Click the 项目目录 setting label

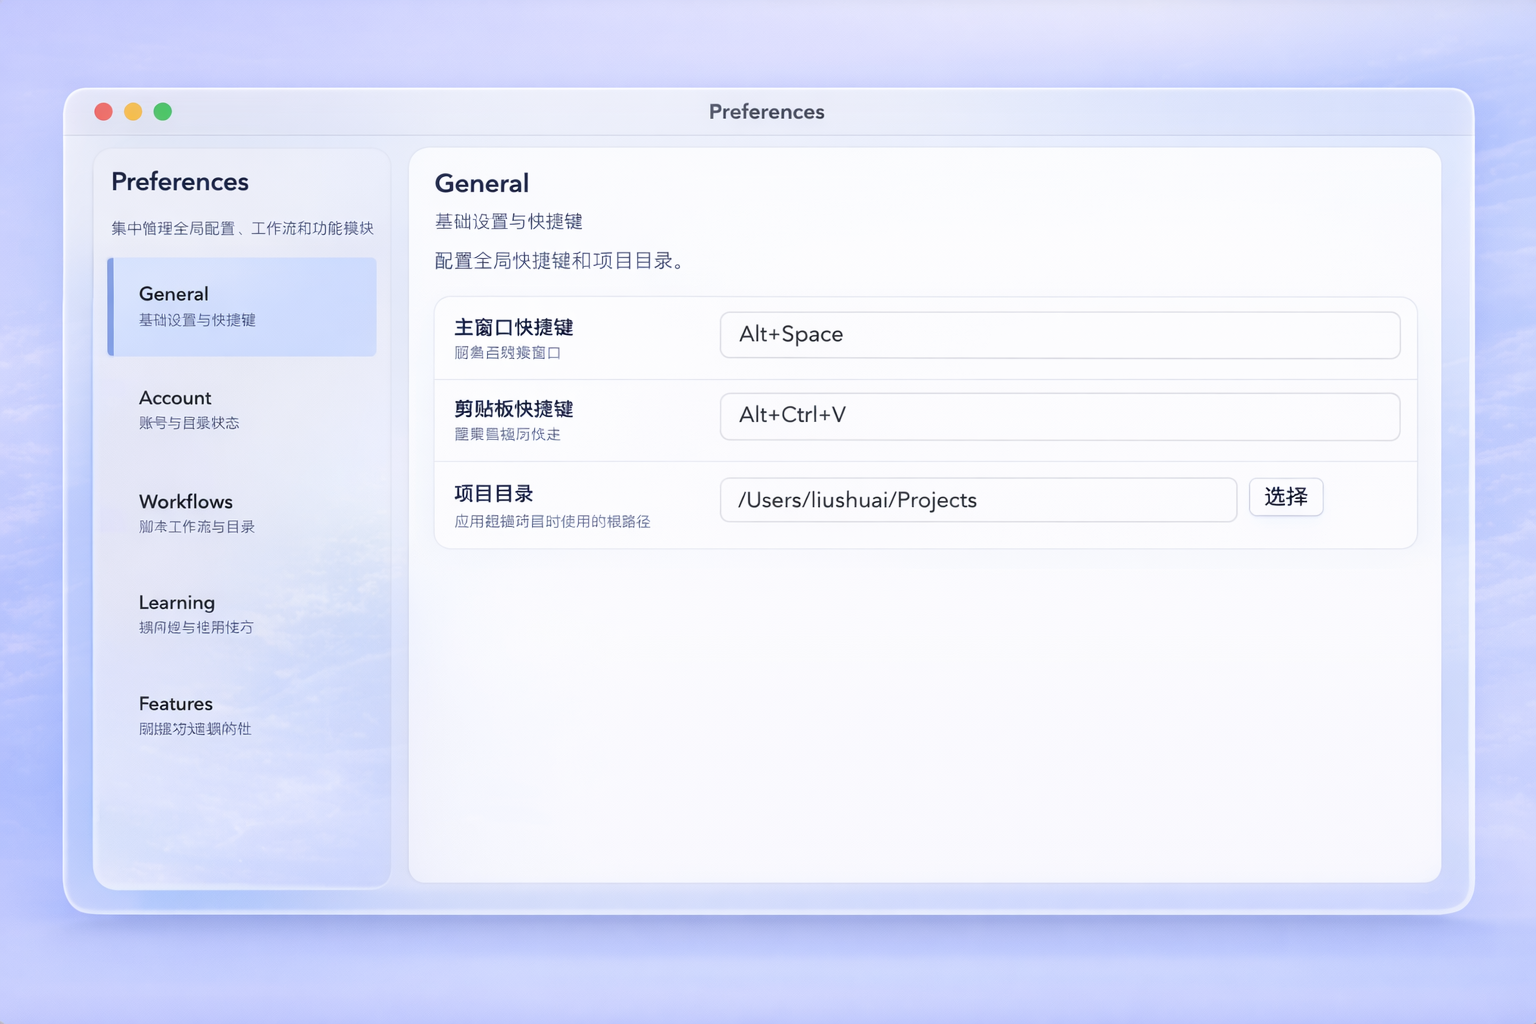[493, 494]
